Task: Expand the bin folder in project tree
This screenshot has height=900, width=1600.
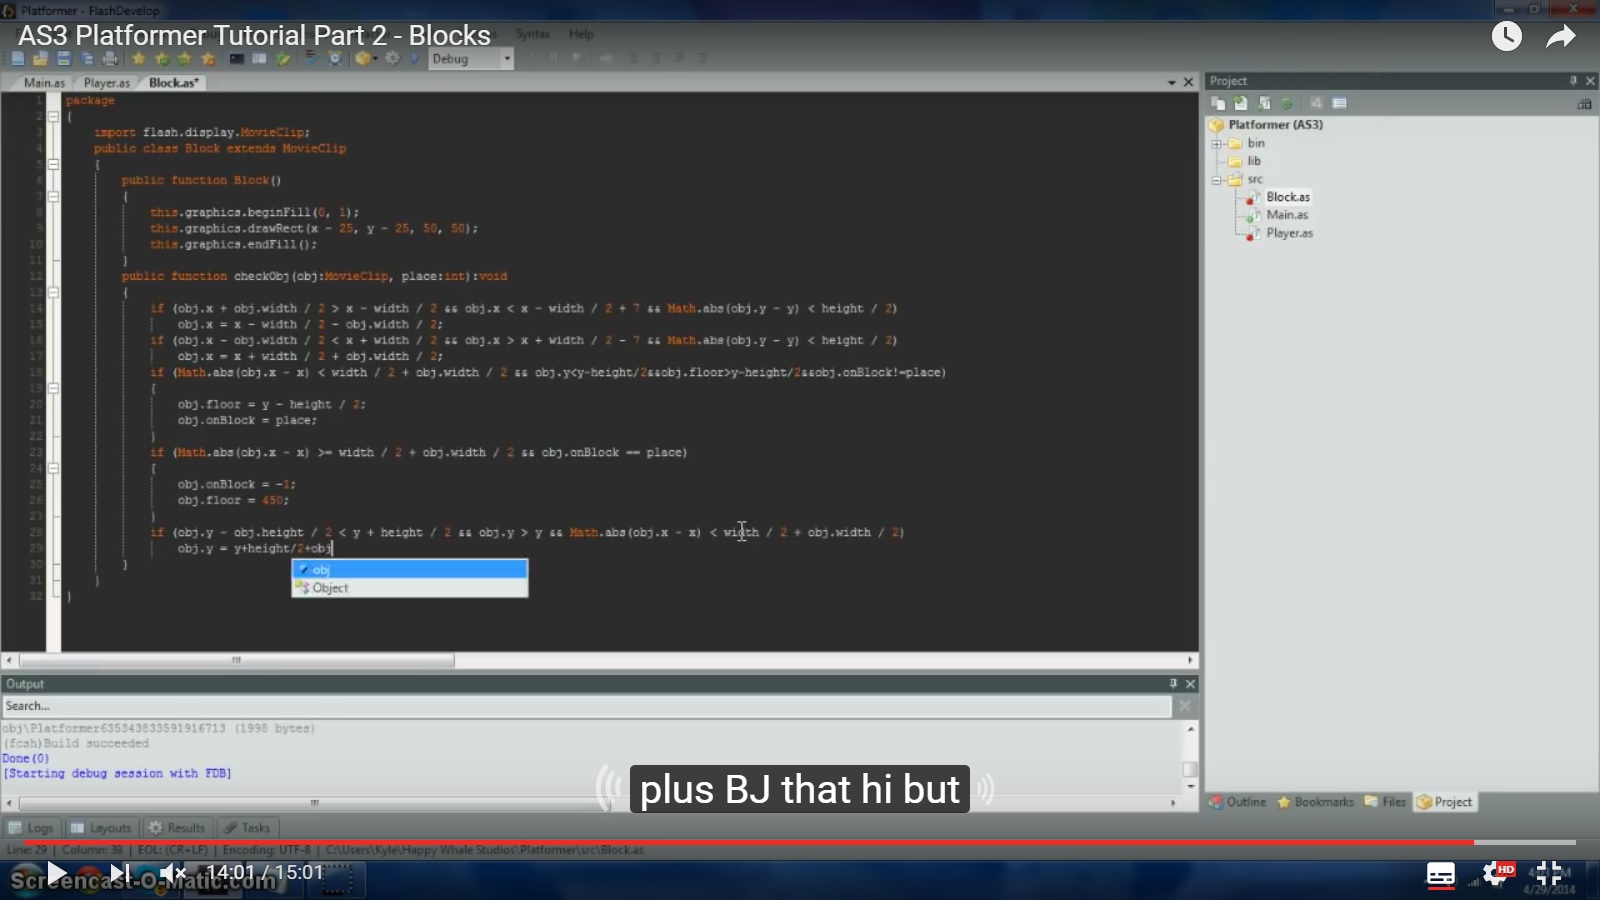Action: (1217, 144)
